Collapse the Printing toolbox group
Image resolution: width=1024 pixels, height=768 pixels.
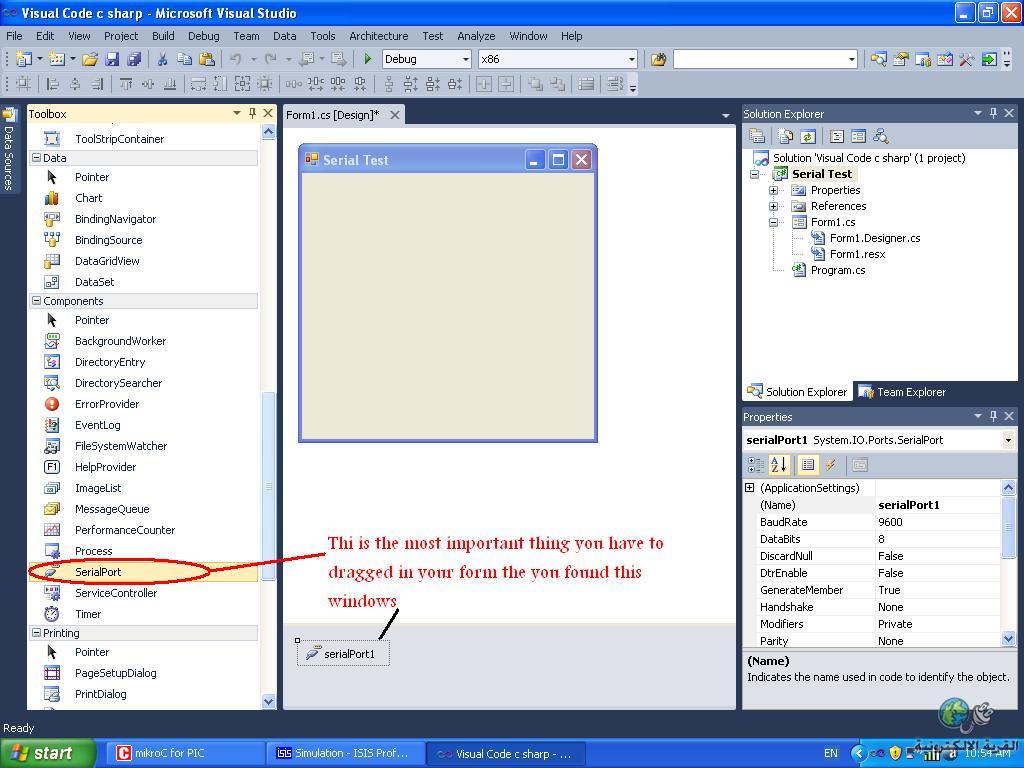pyautogui.click(x=37, y=633)
